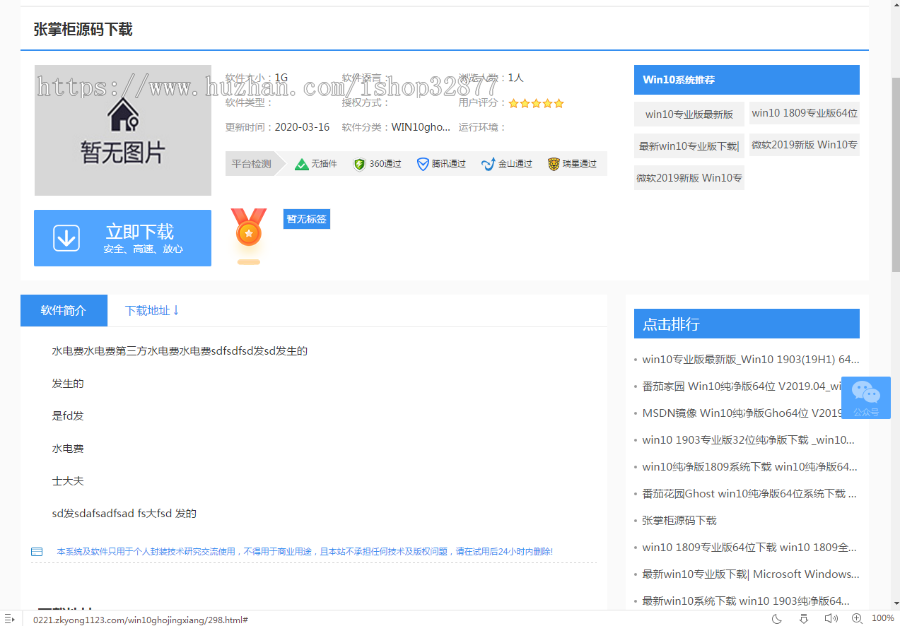Click the 暂无标签 tag button
Viewport: 900px width, 626px height.
click(306, 218)
